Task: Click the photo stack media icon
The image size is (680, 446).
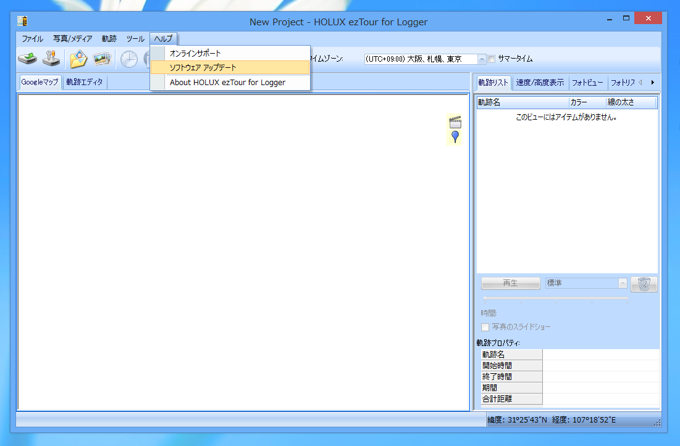Action: pyautogui.click(x=102, y=59)
